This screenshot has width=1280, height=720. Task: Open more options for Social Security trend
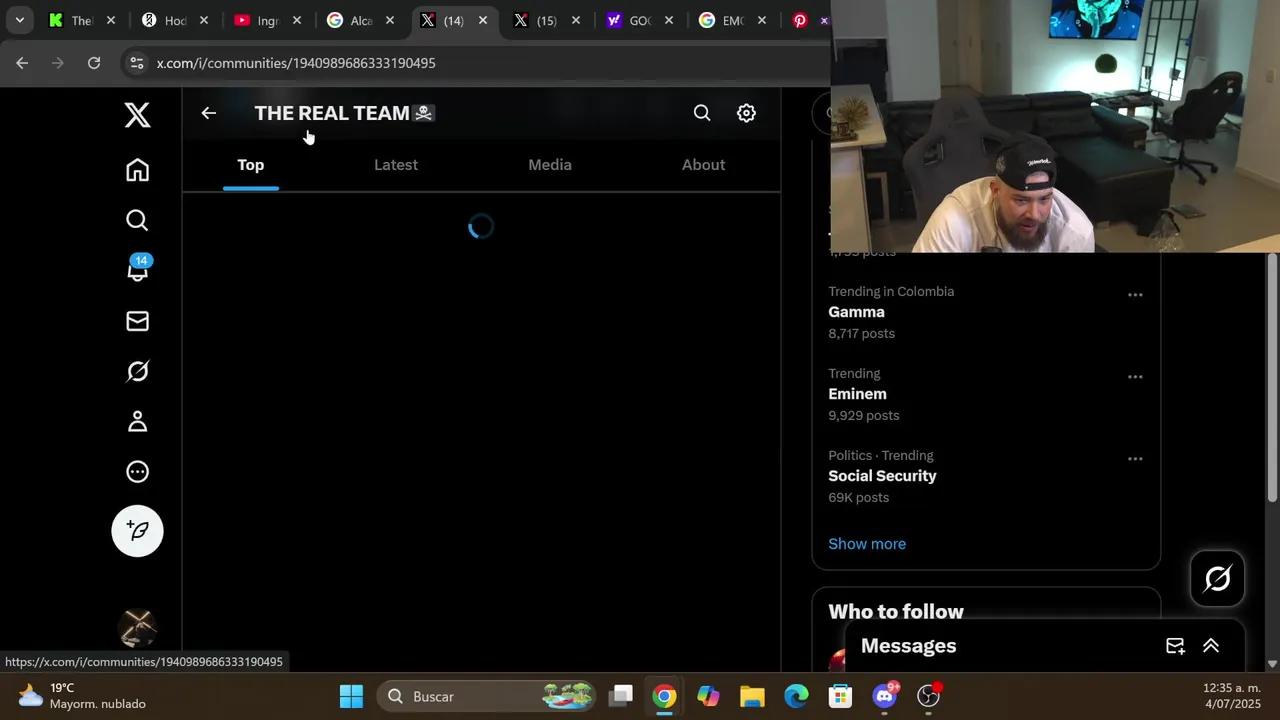tap(1135, 459)
